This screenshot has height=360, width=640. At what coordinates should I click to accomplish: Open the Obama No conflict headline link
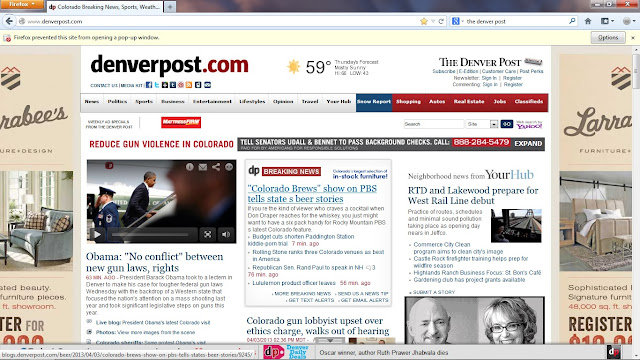tap(155, 262)
